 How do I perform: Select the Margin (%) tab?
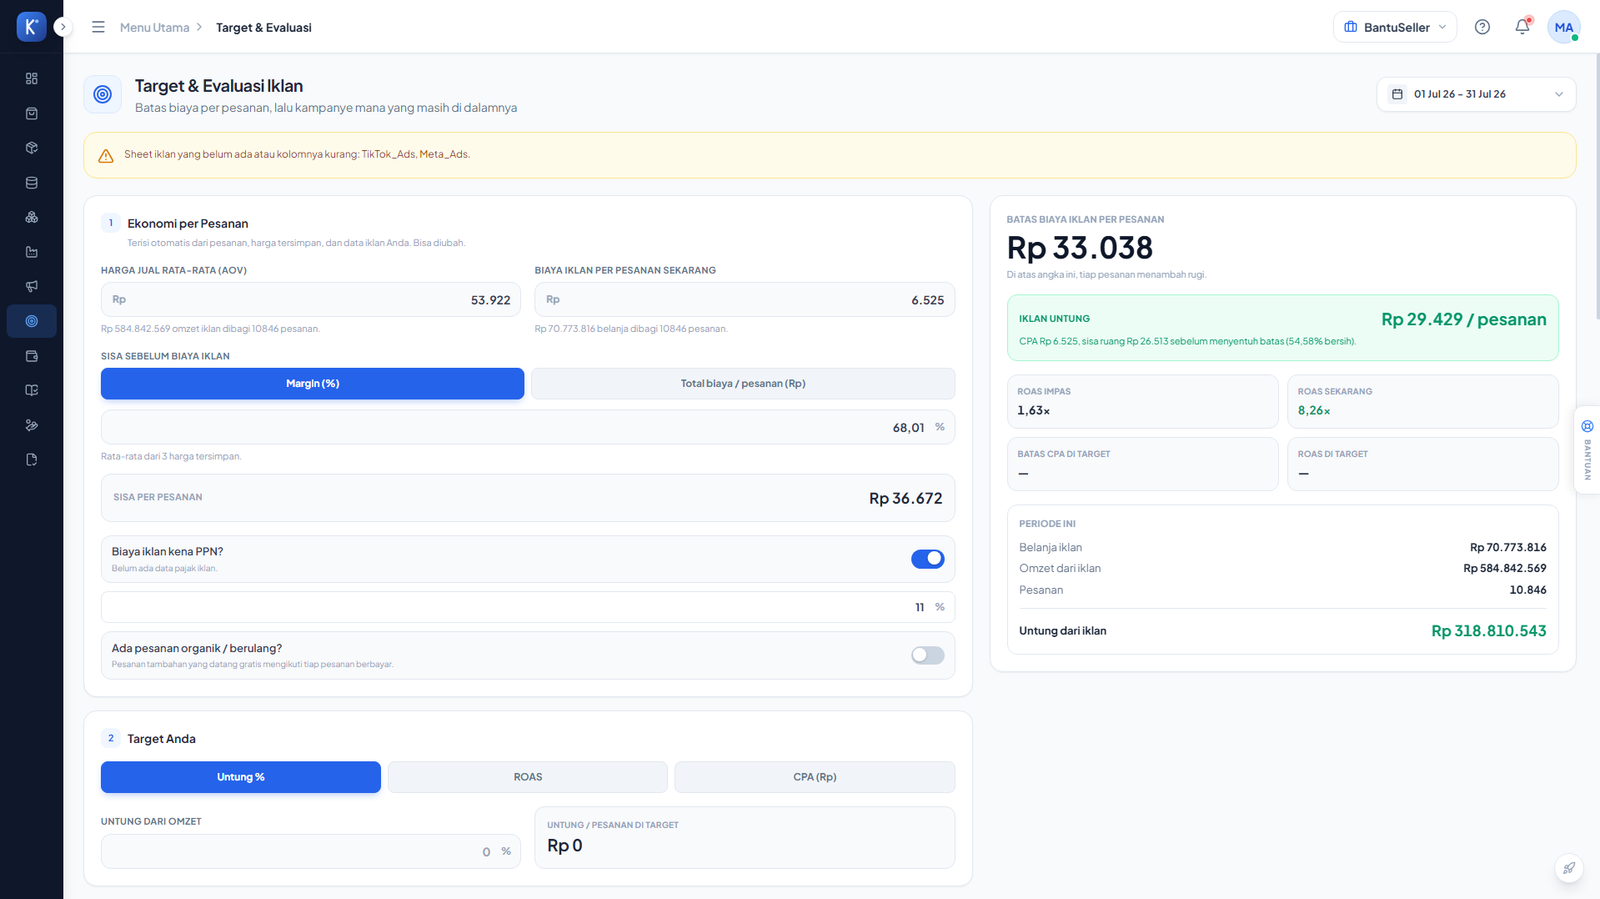pyautogui.click(x=312, y=383)
